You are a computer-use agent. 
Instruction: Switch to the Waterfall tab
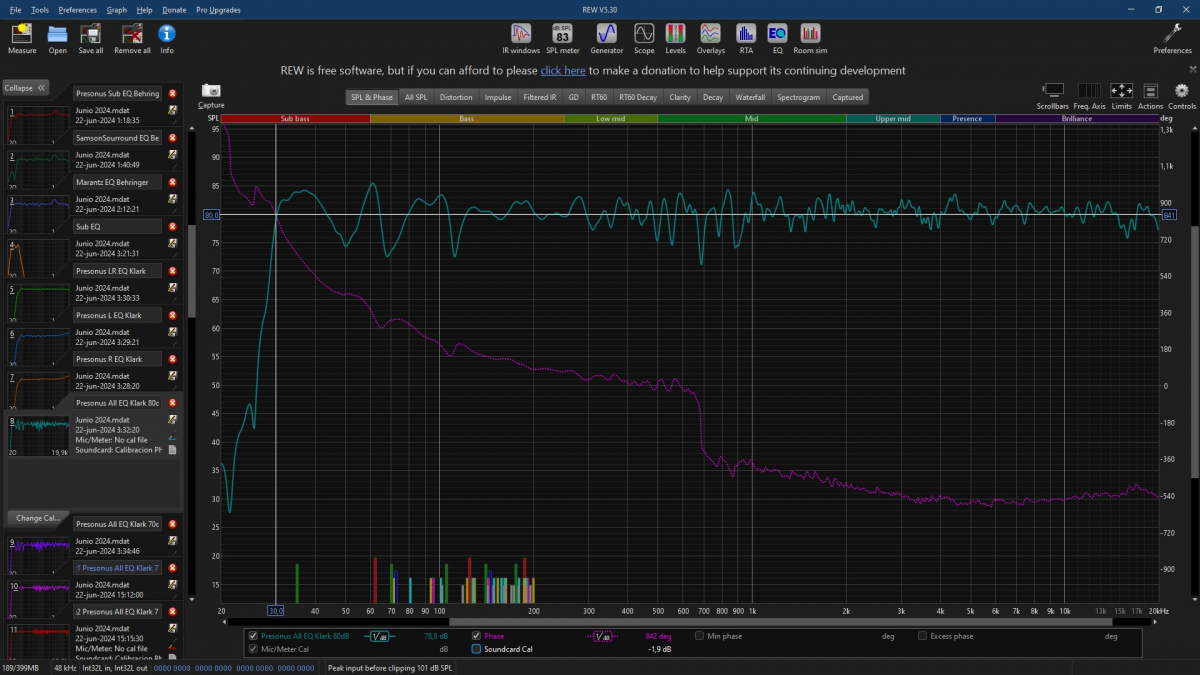tap(749, 97)
